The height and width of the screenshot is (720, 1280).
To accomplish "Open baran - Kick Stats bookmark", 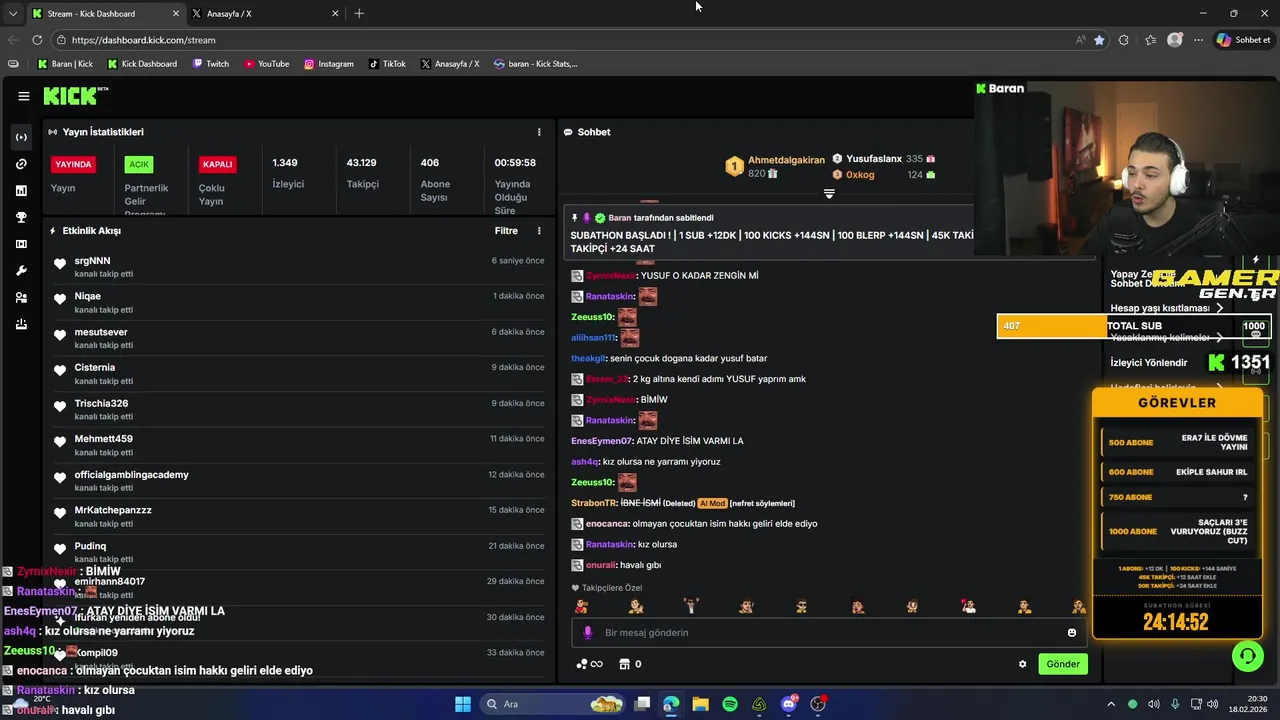I will point(535,64).
